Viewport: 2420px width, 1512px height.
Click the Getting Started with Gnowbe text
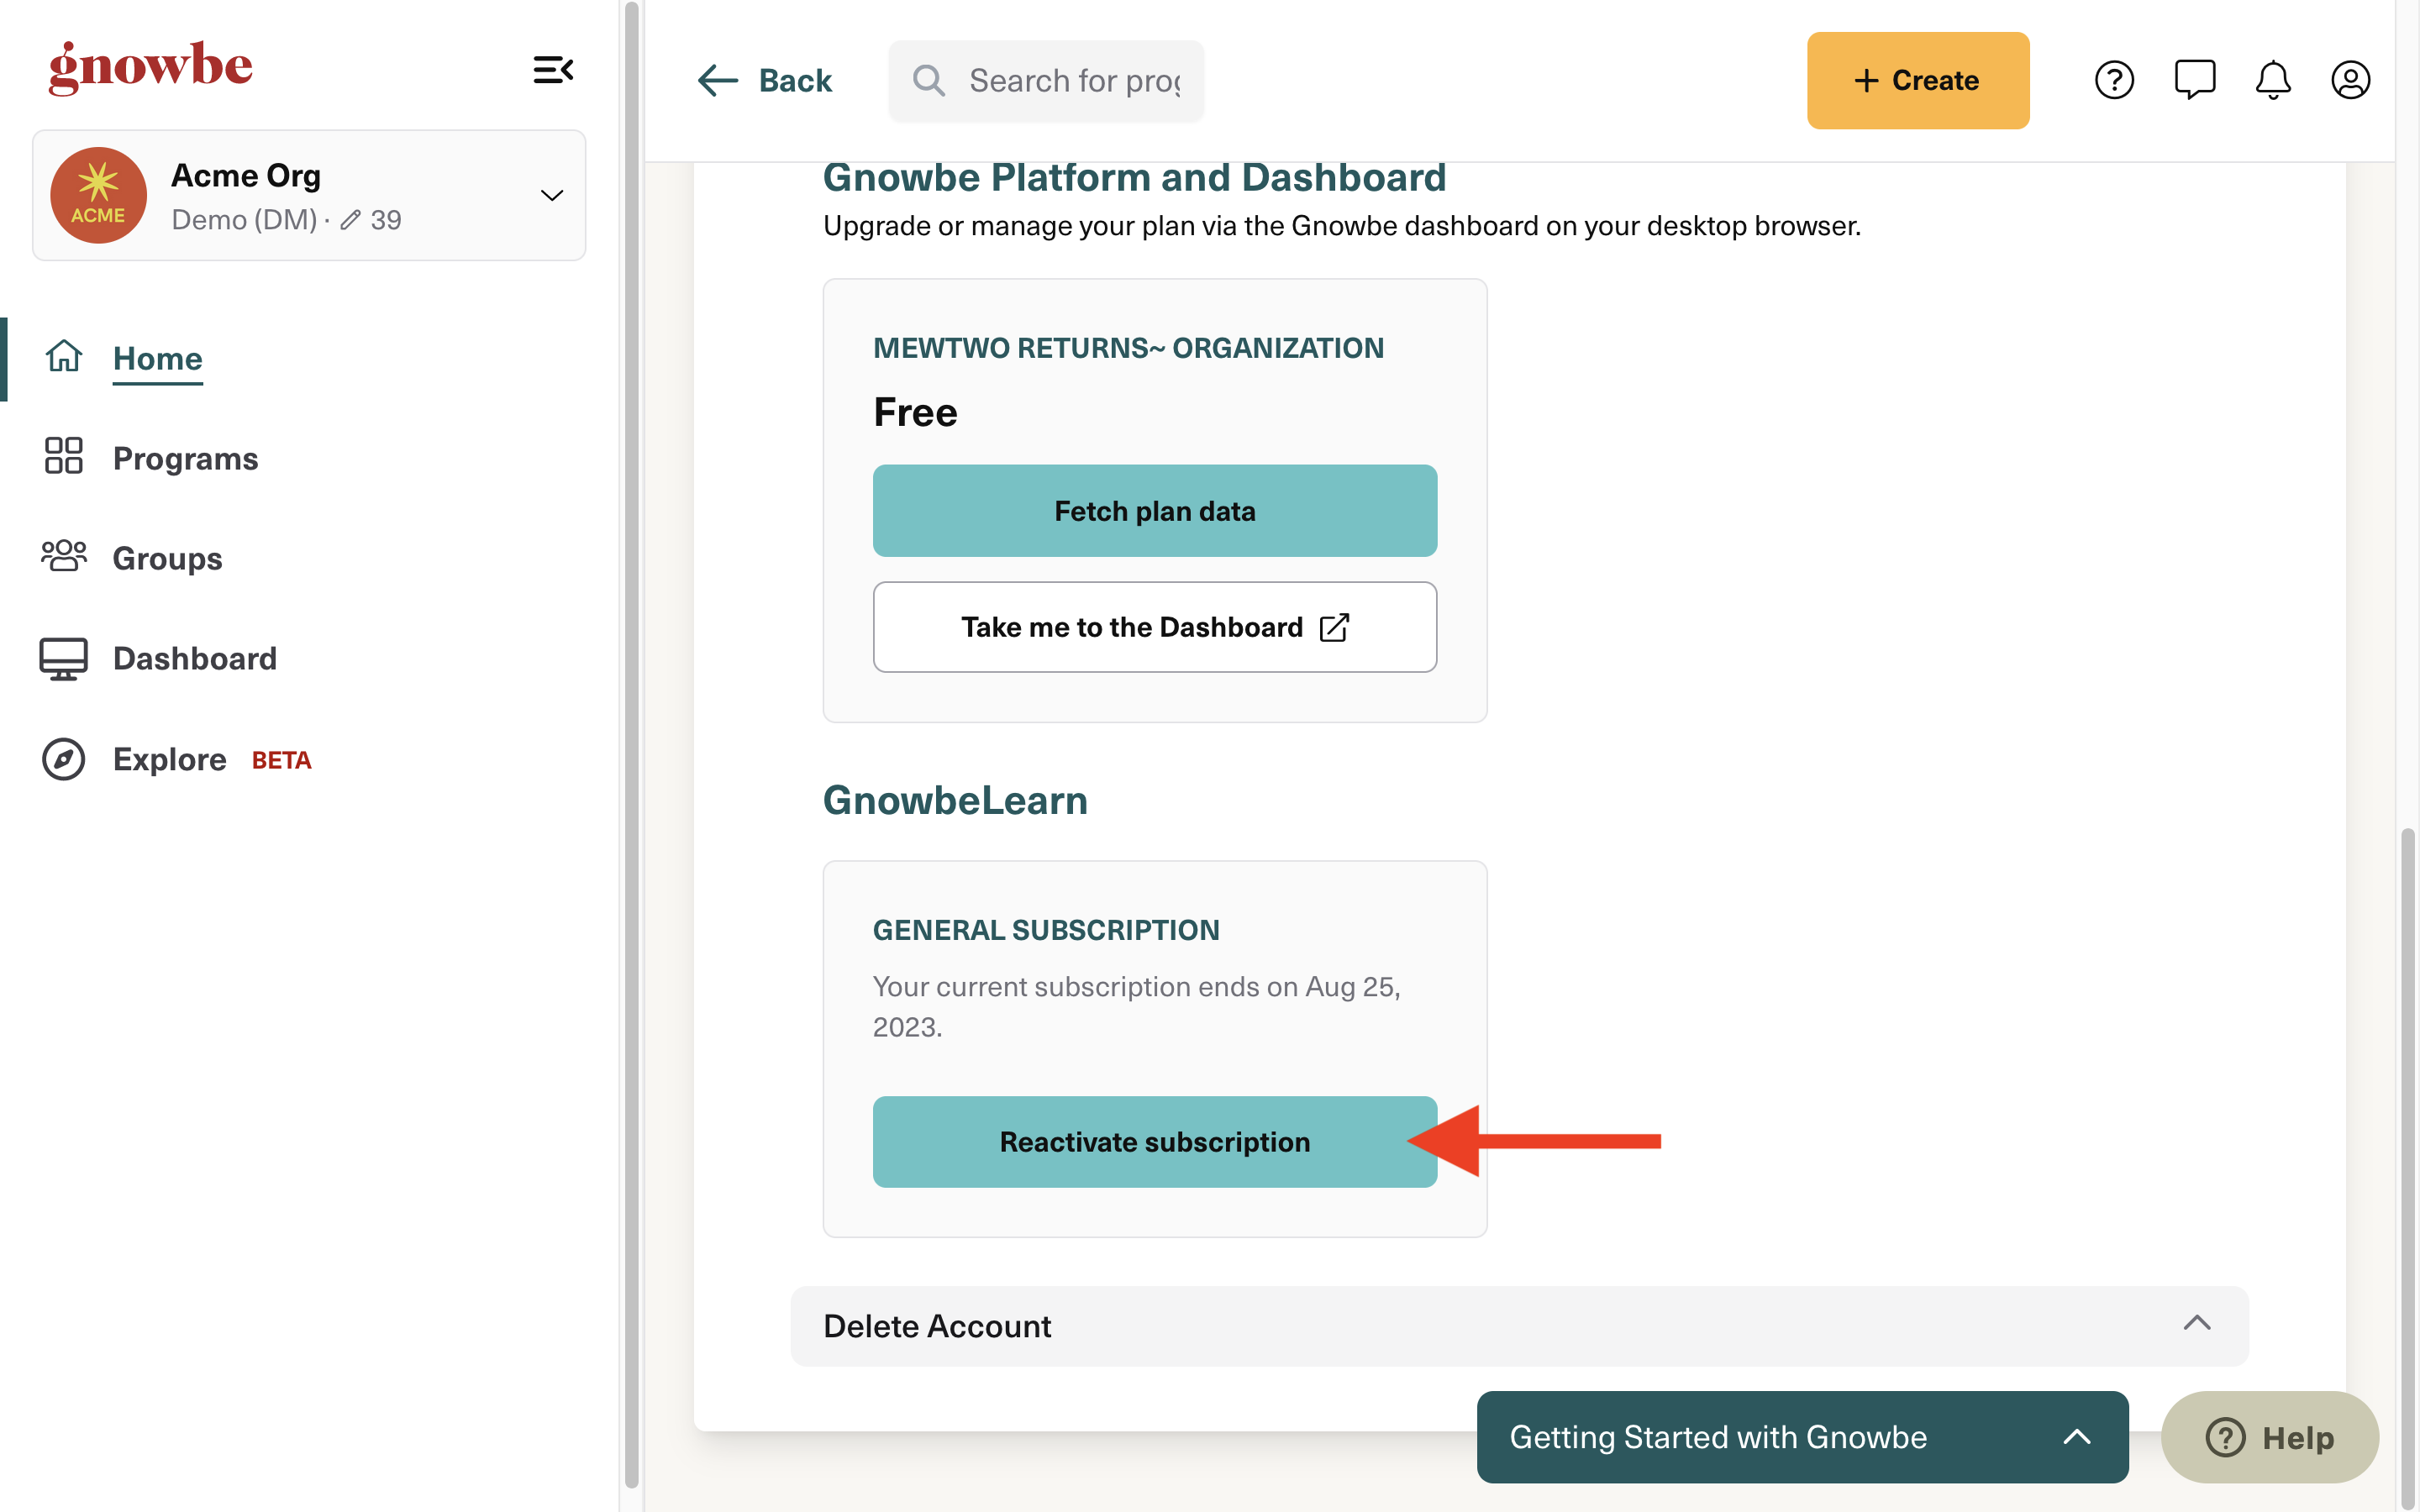pyautogui.click(x=1718, y=1437)
